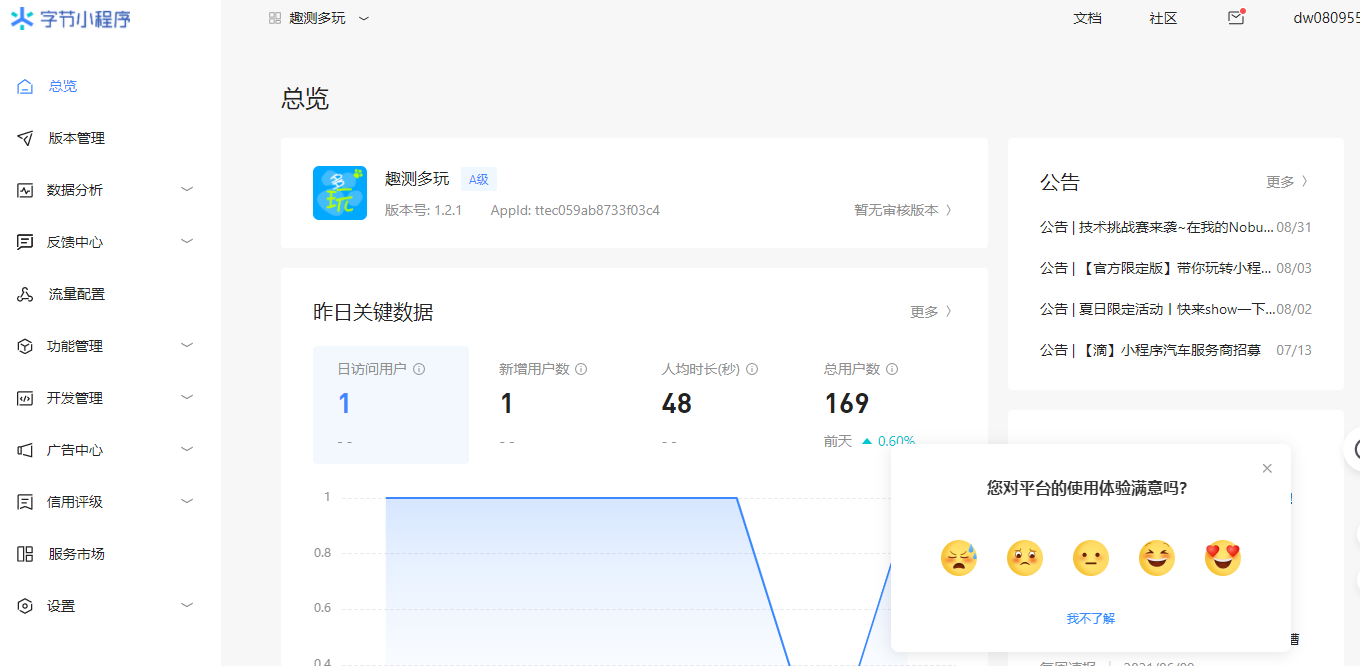The width and height of the screenshot is (1360, 666).
Task: Close the satisfaction survey popup
Action: click(x=1267, y=468)
